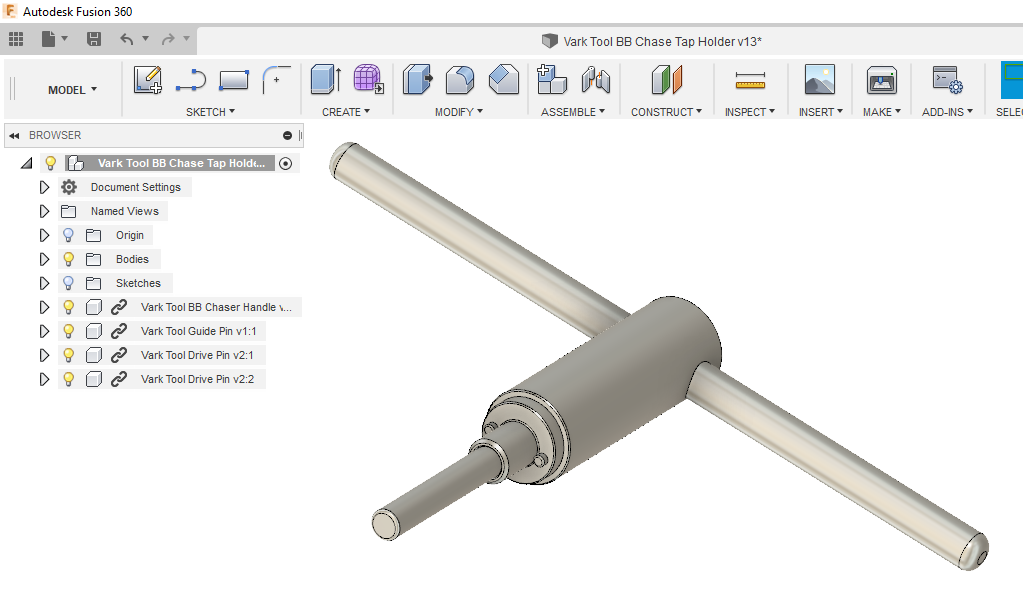Viewport: 1023px width, 601px height.
Task: Activate the Extrude tool
Action: click(x=325, y=80)
